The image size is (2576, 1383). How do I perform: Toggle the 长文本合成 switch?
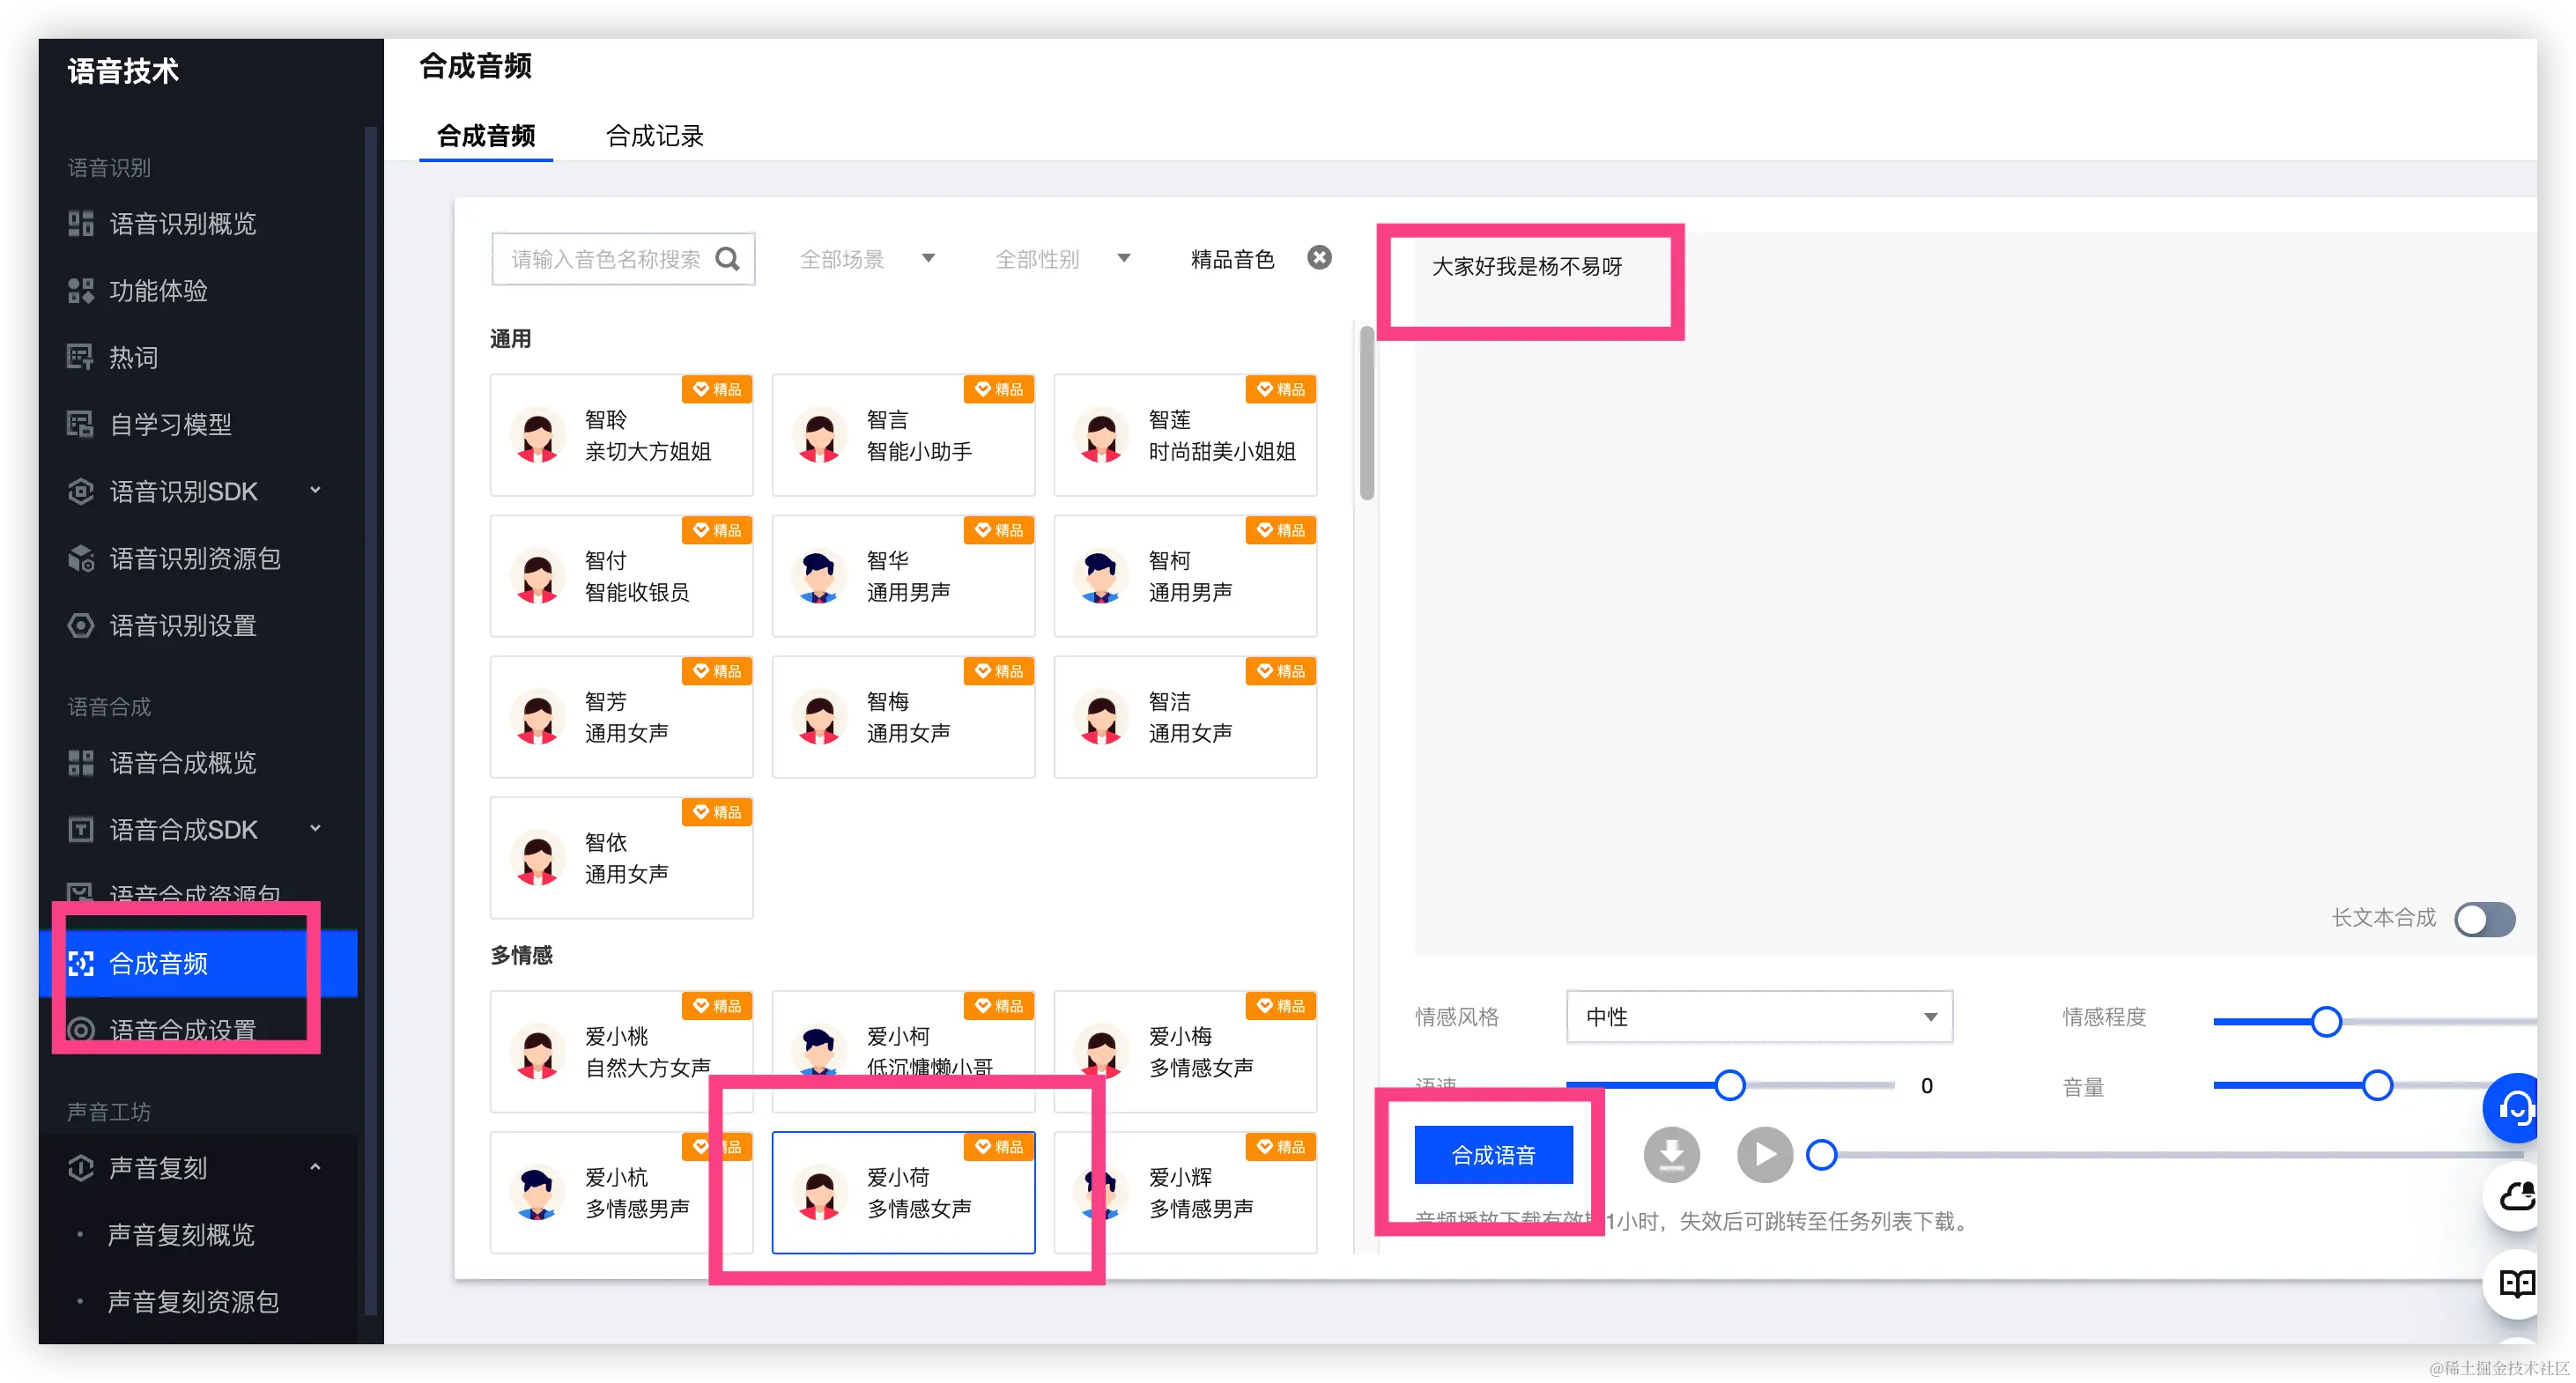pos(2485,919)
